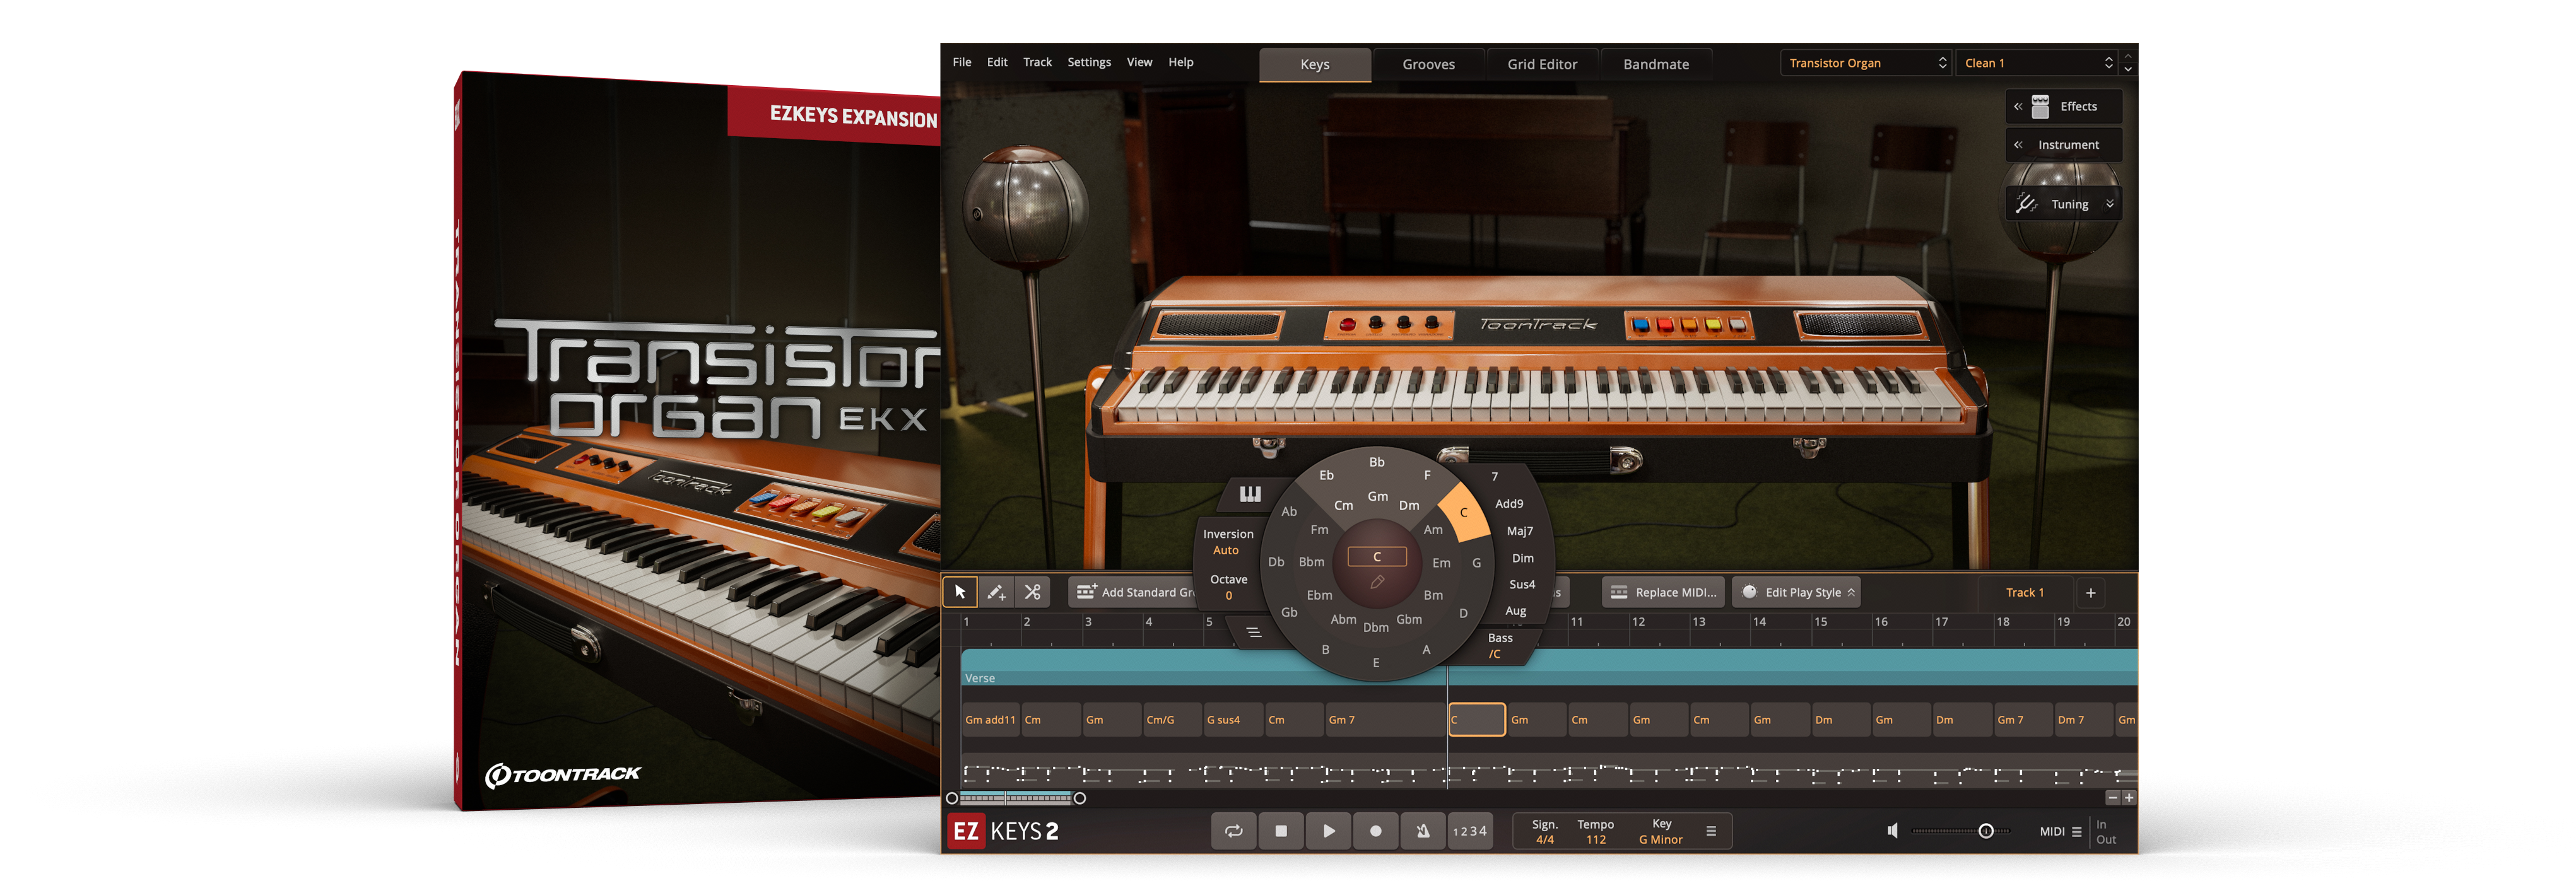2576x893 pixels.
Task: Select the pencil draw tool
Action: click(996, 592)
